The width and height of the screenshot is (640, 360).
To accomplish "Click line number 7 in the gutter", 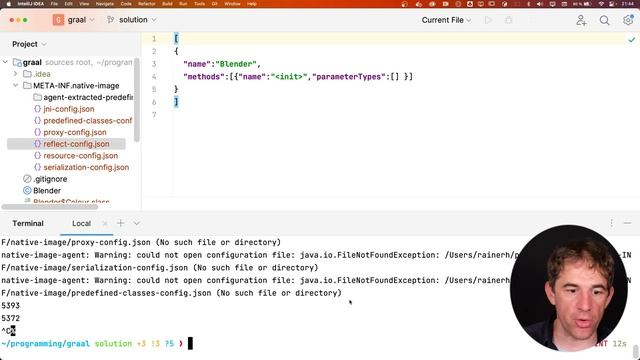I will tap(154, 115).
